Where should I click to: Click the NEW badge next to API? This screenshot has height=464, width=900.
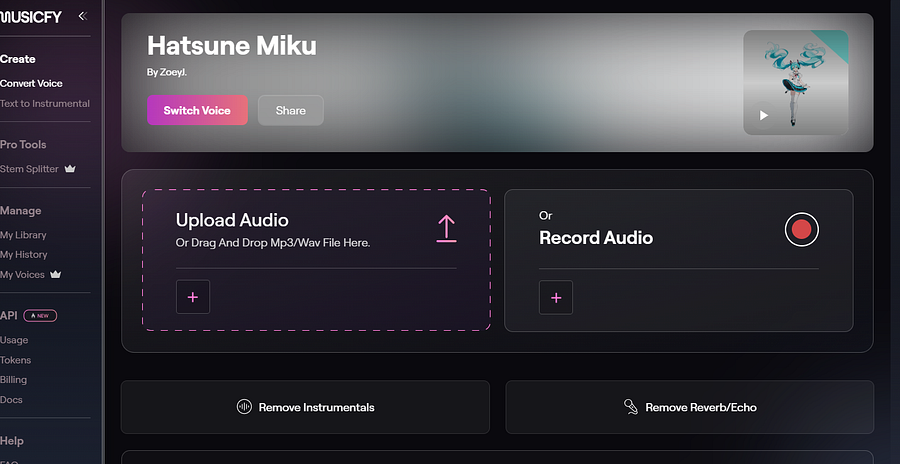40,316
